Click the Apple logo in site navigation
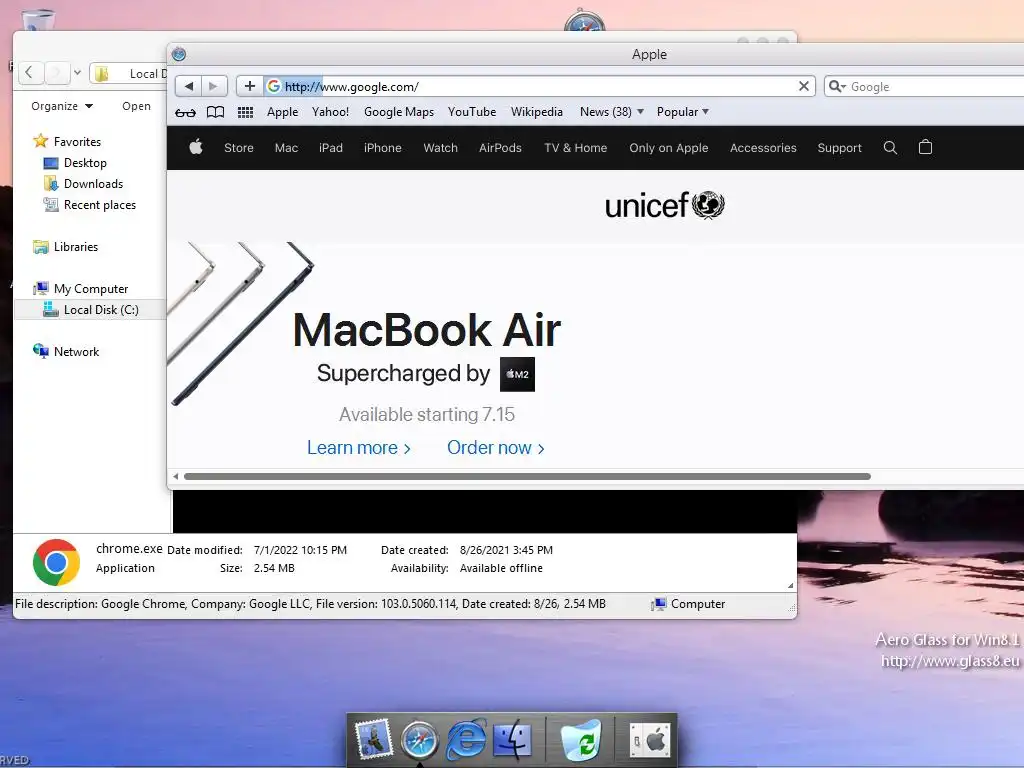The width and height of the screenshot is (1024, 768). click(x=196, y=147)
